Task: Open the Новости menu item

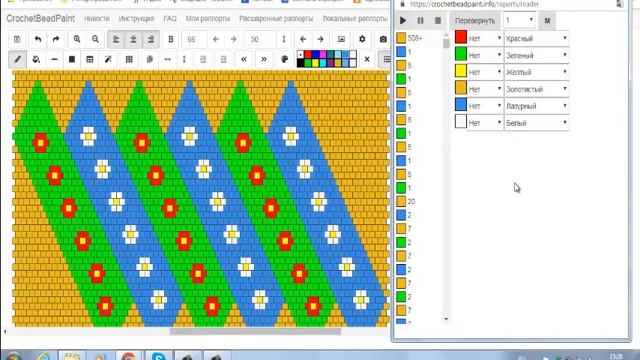Action: (97, 19)
